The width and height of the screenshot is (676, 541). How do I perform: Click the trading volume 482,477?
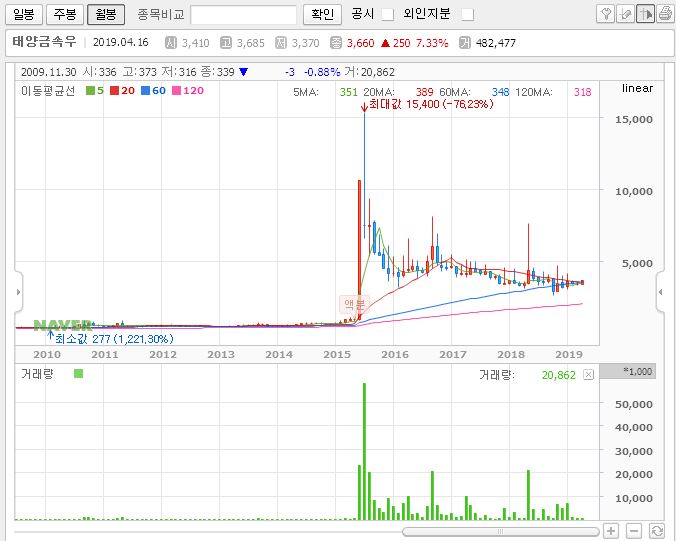coord(496,43)
